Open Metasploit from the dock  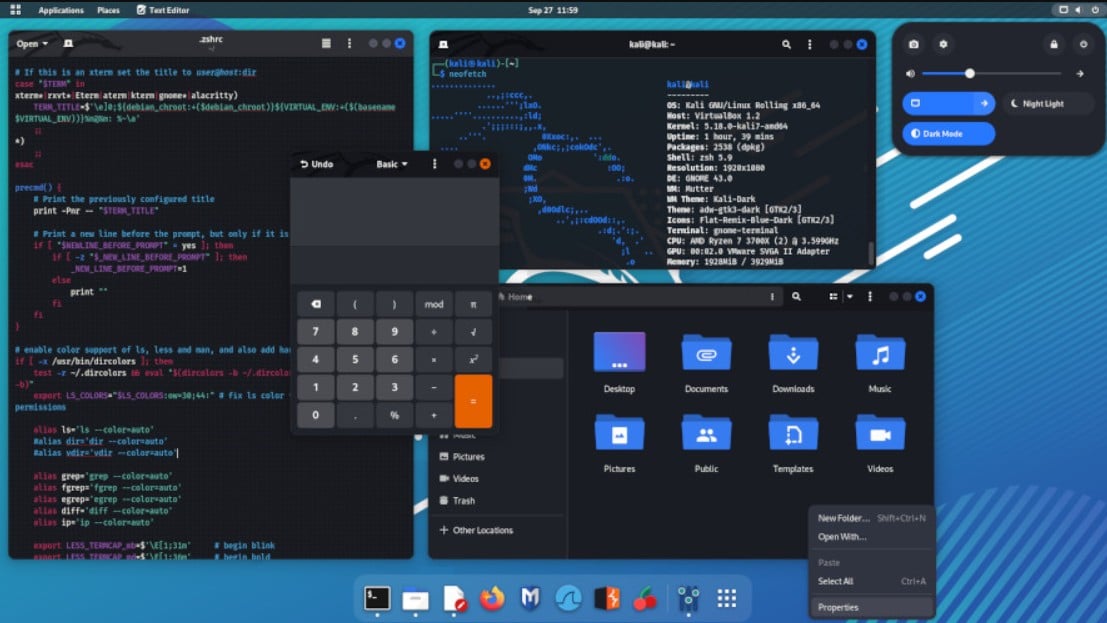click(530, 598)
